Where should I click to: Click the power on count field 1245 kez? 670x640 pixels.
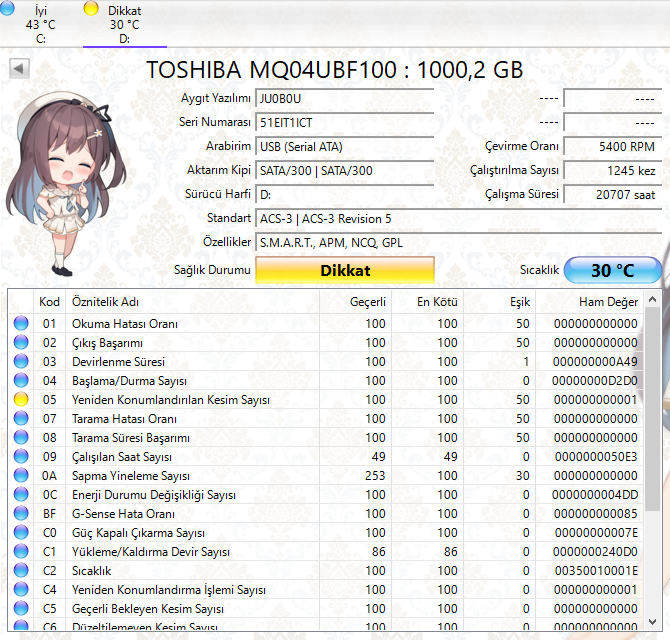tap(613, 170)
